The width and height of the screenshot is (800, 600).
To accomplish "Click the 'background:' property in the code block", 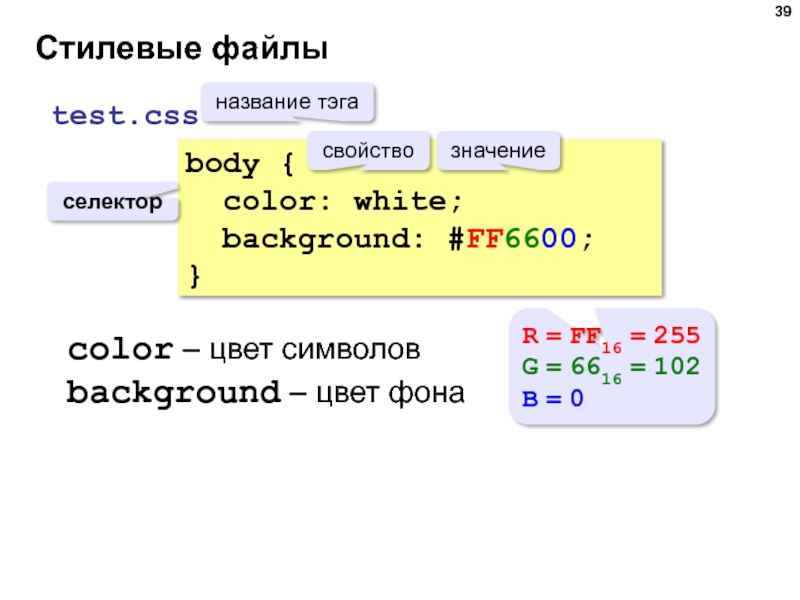I will pos(323,239).
